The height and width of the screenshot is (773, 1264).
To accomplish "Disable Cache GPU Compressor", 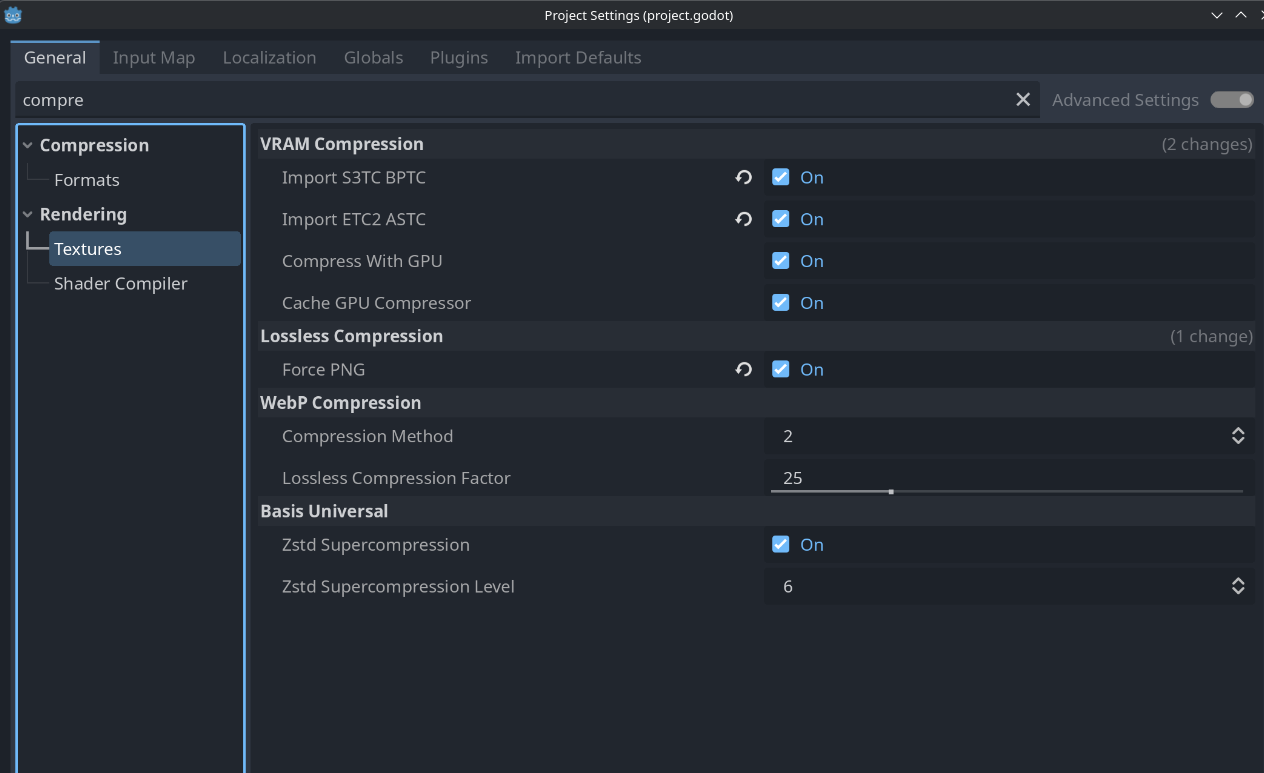I will click(781, 303).
